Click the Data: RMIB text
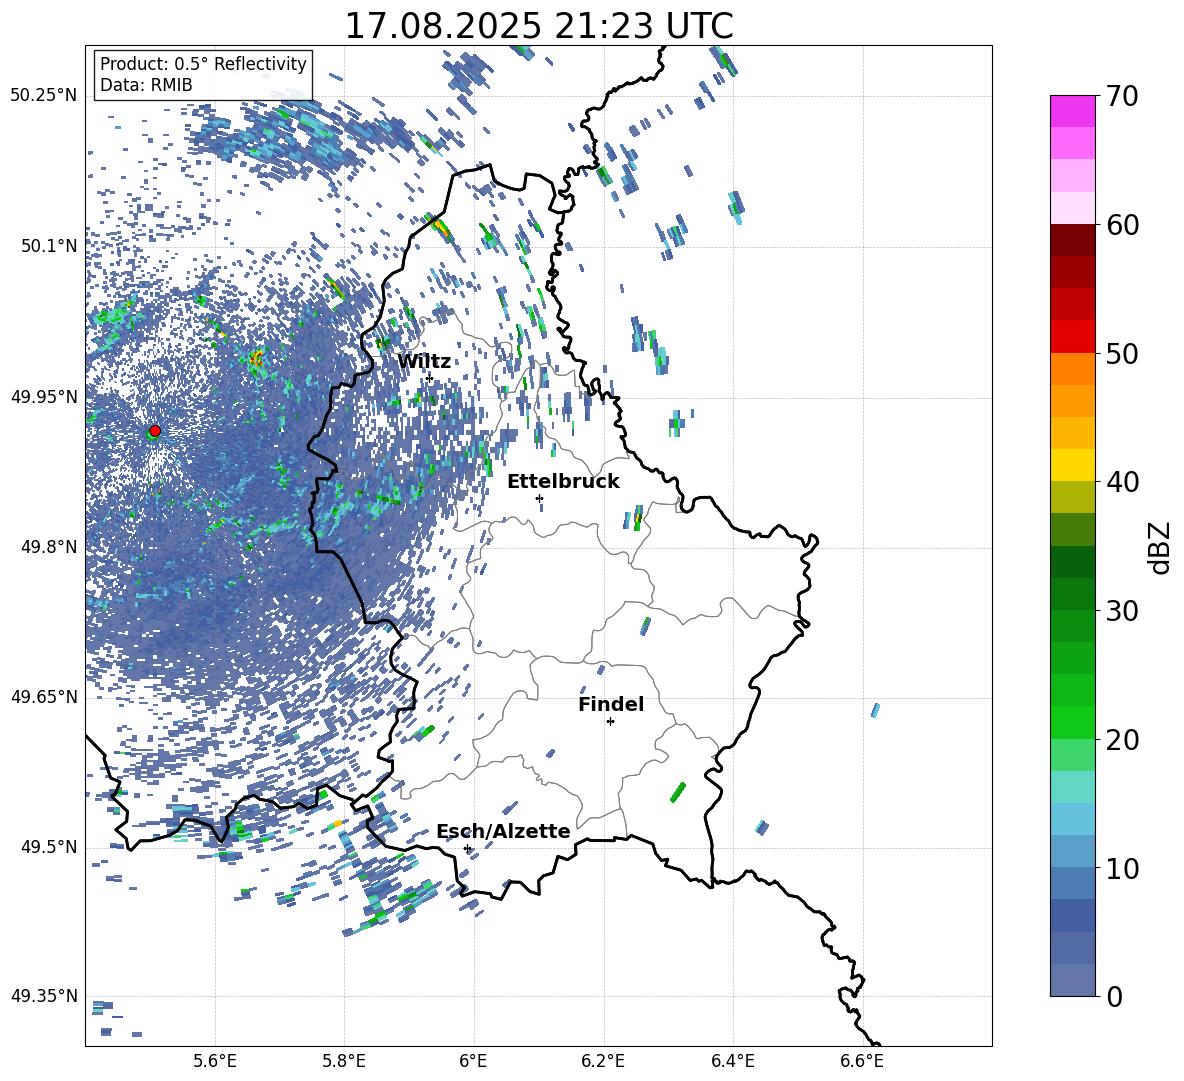 point(146,85)
